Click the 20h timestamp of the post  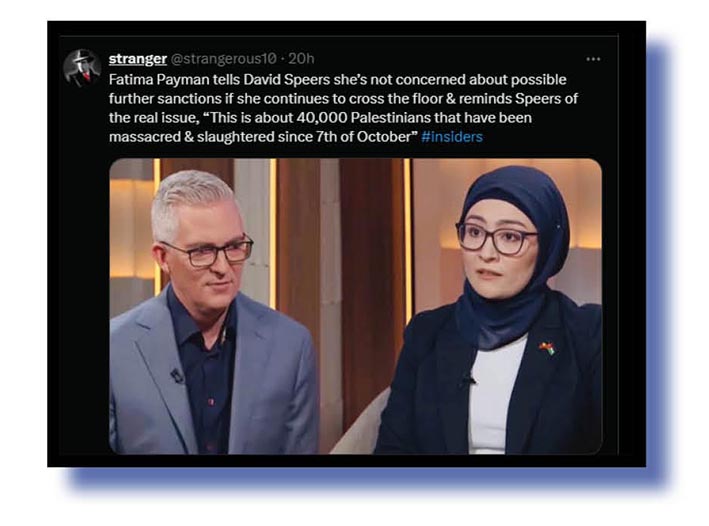click(x=301, y=59)
